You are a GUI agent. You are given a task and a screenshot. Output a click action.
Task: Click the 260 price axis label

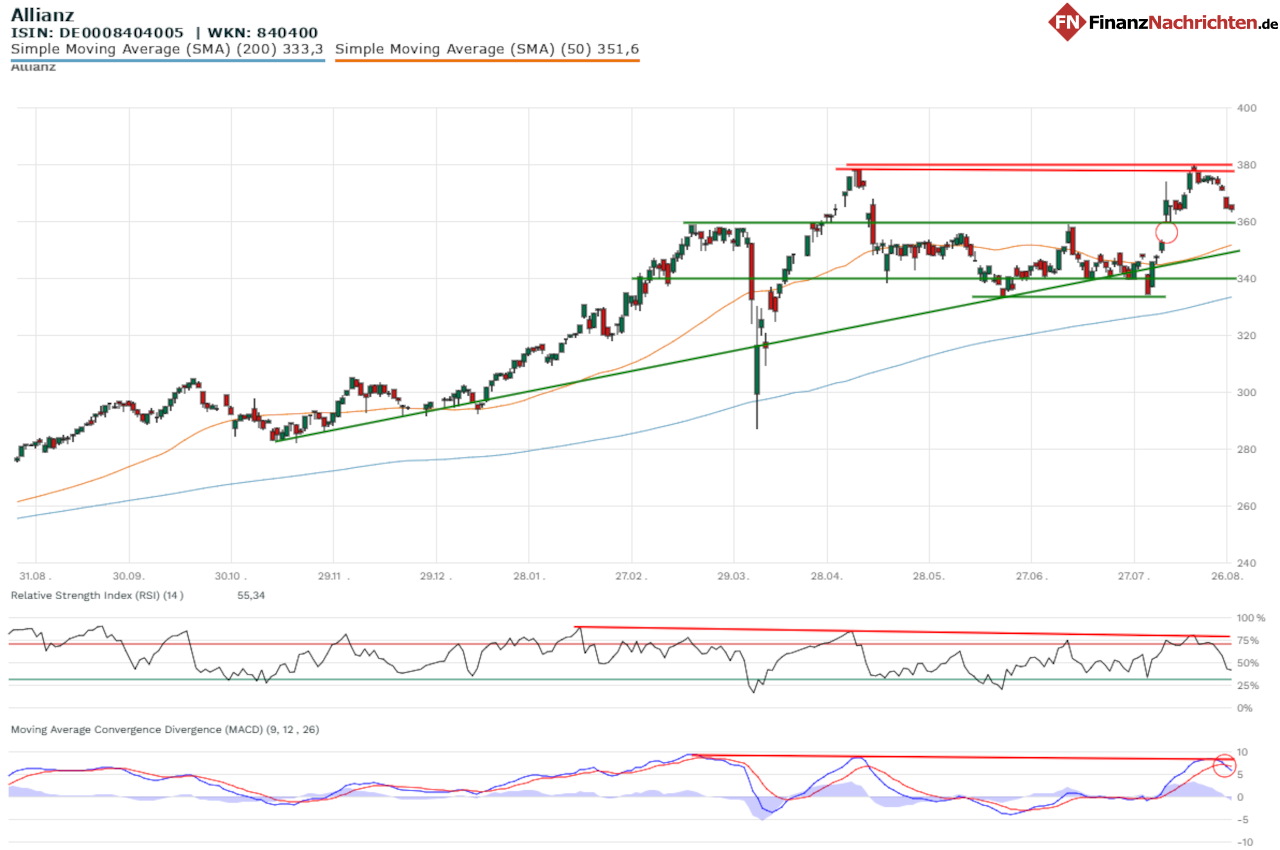(x=1247, y=507)
